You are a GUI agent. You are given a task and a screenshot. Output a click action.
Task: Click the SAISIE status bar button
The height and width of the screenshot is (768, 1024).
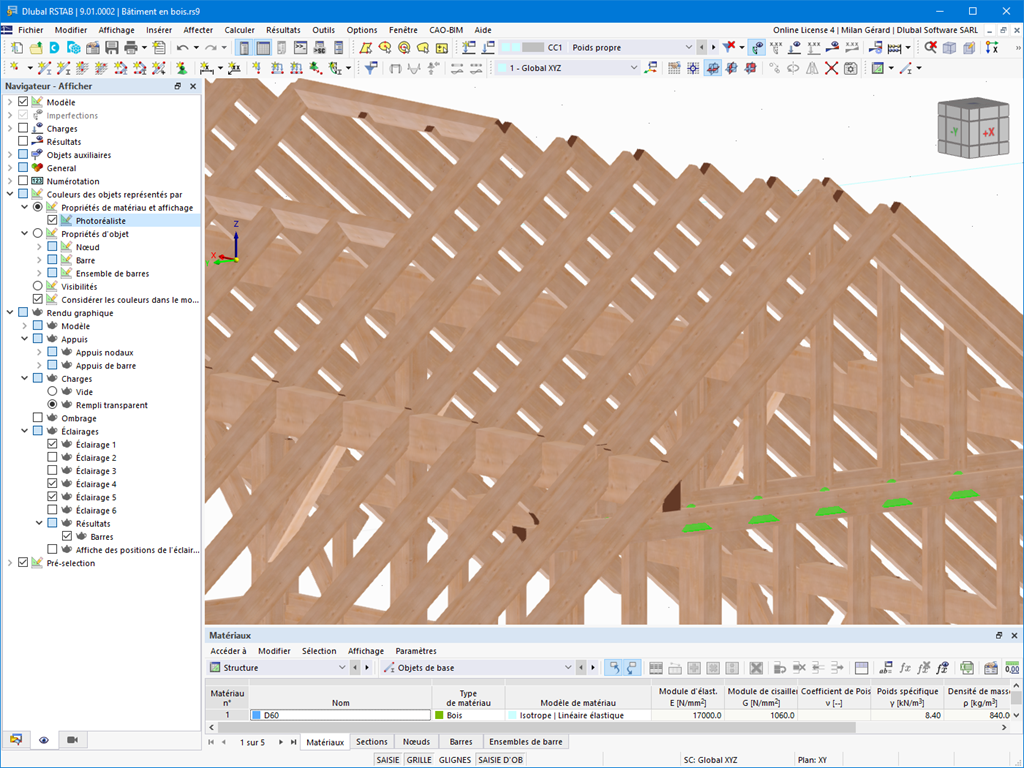[387, 760]
